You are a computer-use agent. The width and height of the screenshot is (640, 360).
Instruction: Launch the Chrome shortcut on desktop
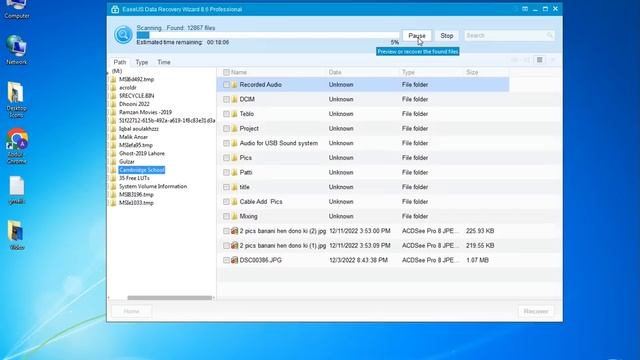[17, 147]
